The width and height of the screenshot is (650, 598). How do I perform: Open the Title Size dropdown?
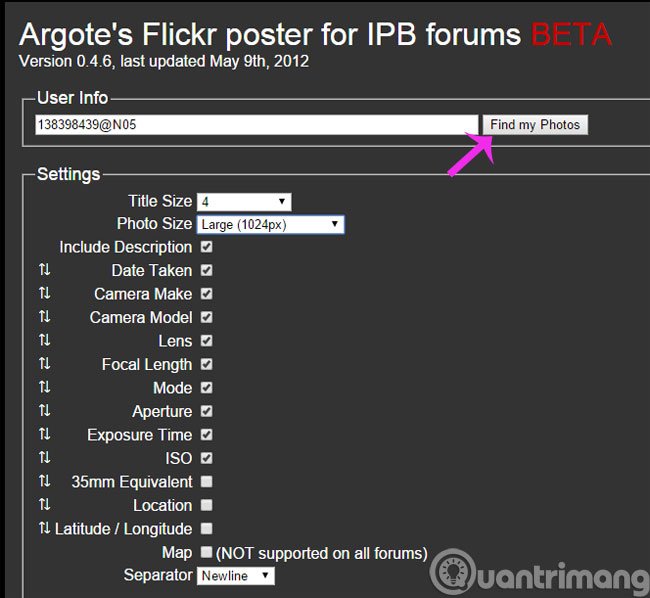click(244, 202)
